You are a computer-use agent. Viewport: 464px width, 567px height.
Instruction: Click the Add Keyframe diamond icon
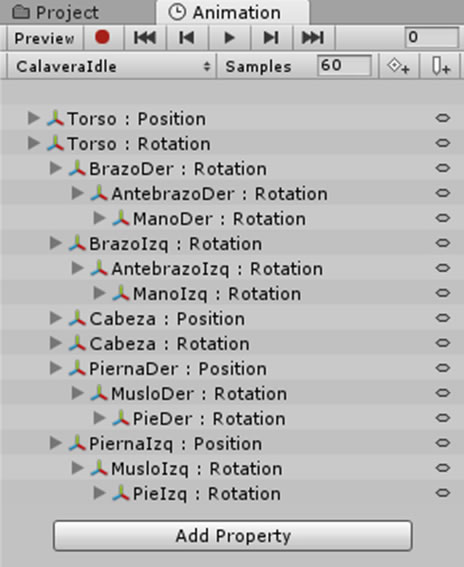399,67
